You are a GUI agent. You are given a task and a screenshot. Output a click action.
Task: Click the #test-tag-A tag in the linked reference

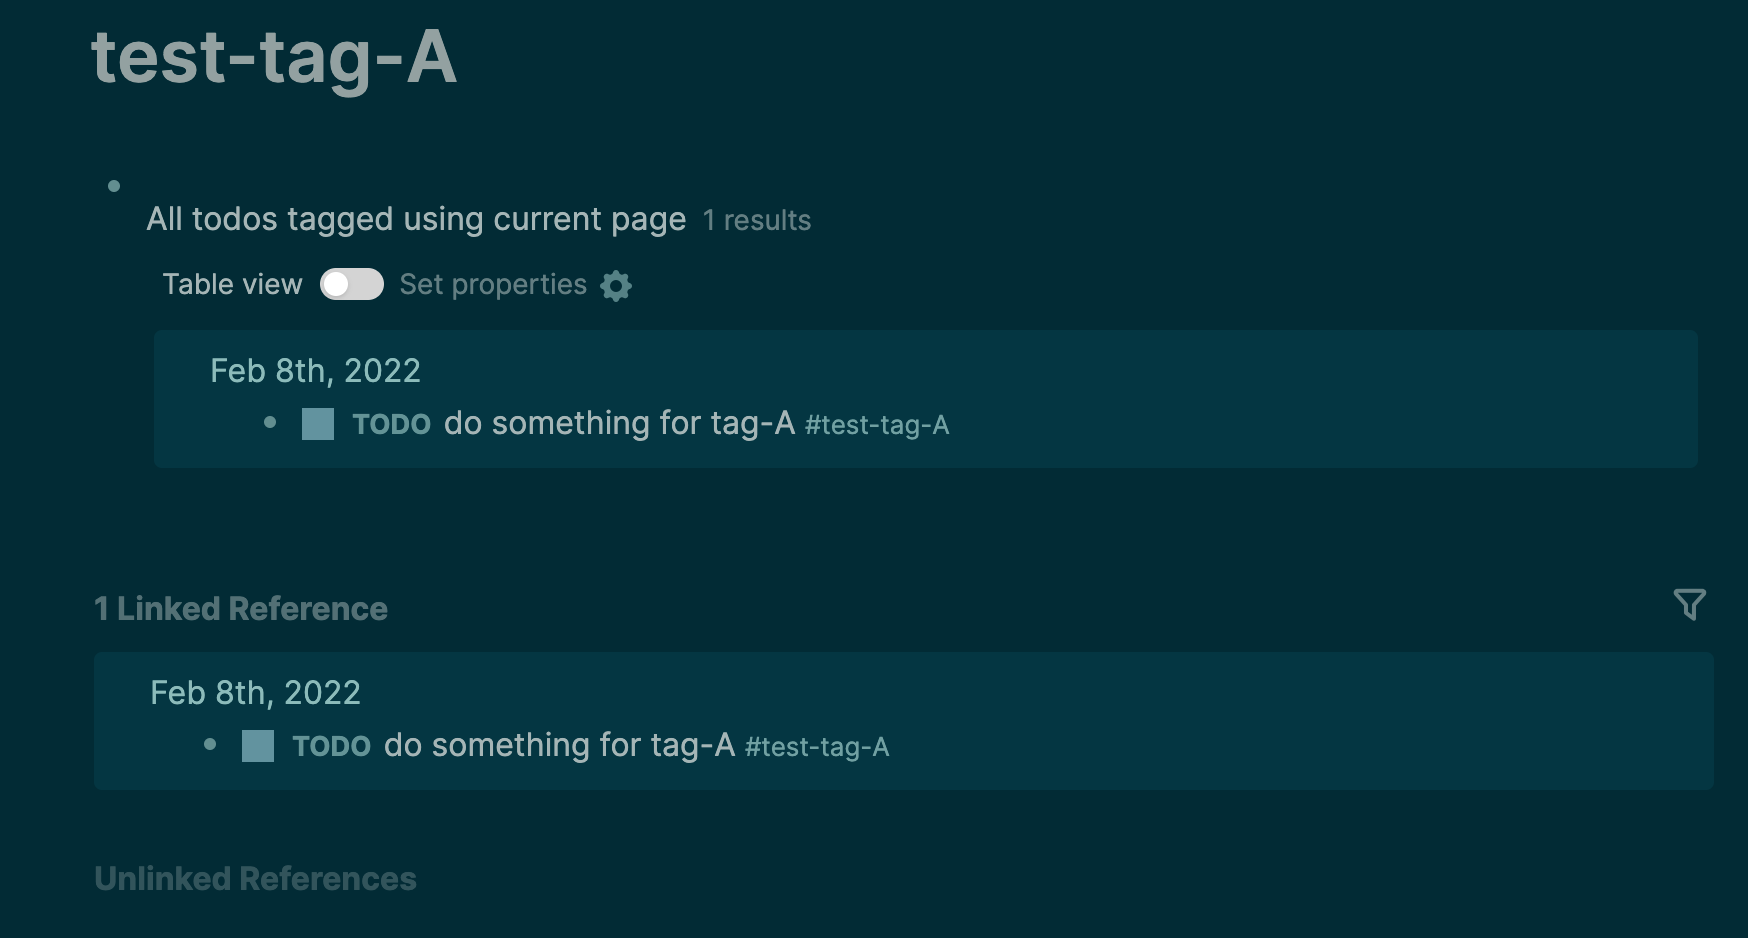[x=816, y=747]
